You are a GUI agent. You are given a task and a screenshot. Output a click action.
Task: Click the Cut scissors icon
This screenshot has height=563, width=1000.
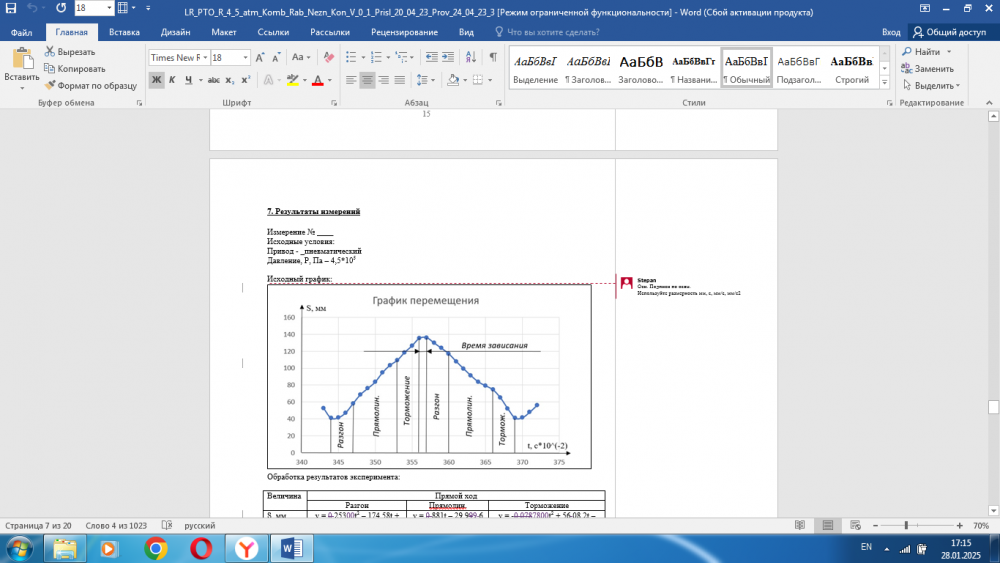[x=50, y=52]
